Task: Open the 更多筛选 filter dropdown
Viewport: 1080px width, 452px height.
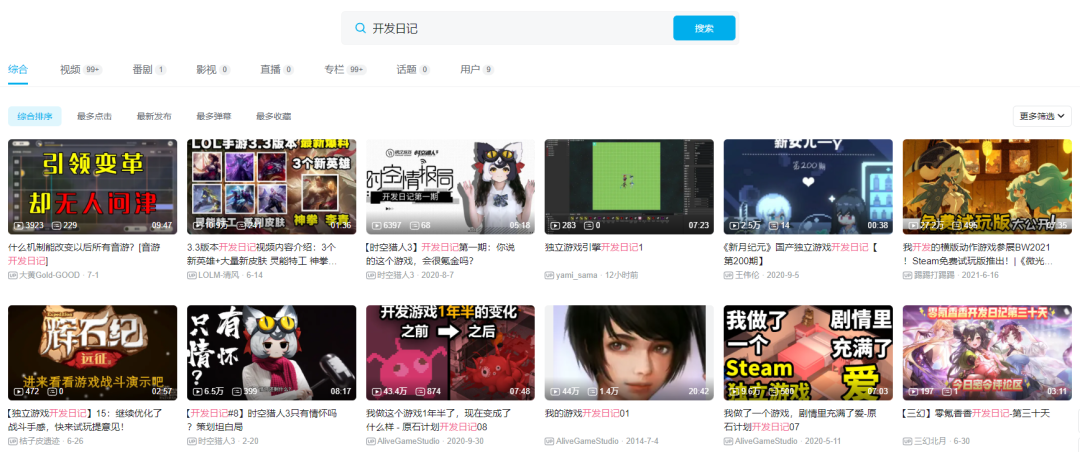Action: pyautogui.click(x=1042, y=116)
